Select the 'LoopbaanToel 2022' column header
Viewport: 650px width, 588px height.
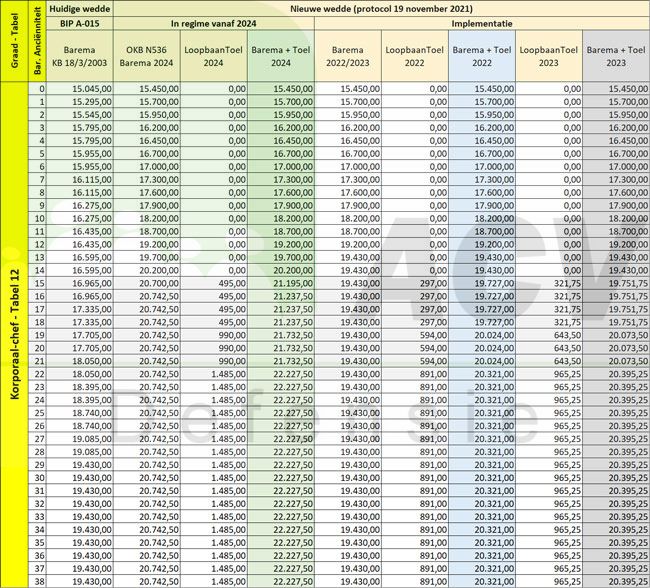click(415, 56)
